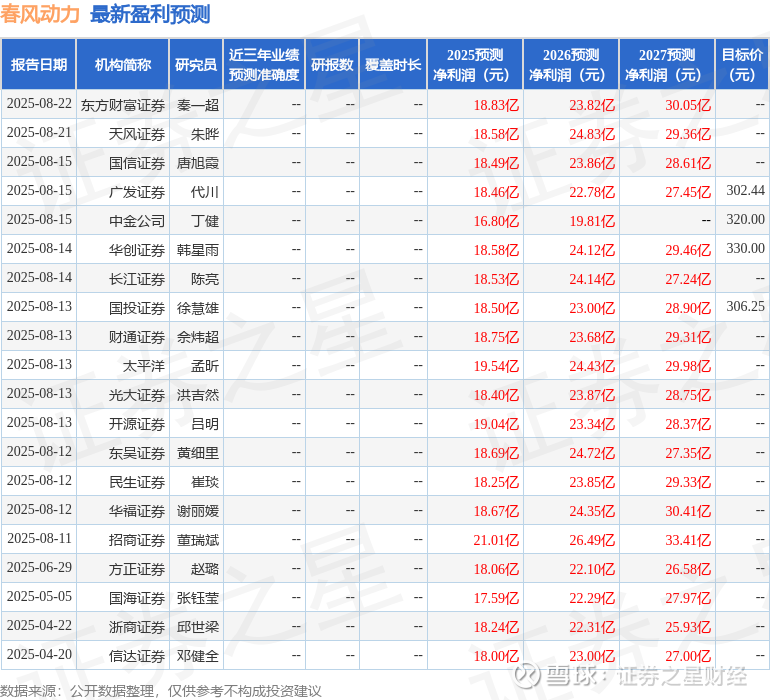Select the 机构简称 column header

click(x=123, y=64)
